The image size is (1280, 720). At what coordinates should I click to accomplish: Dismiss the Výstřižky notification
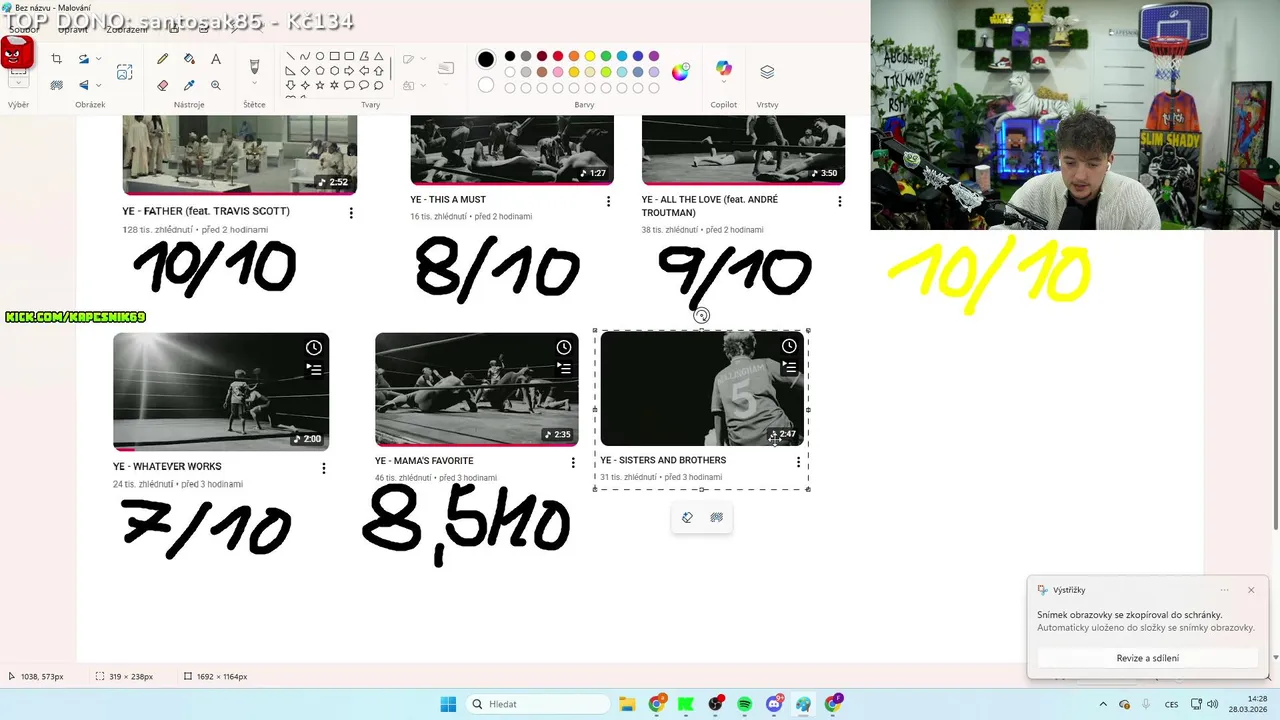pos(1251,590)
